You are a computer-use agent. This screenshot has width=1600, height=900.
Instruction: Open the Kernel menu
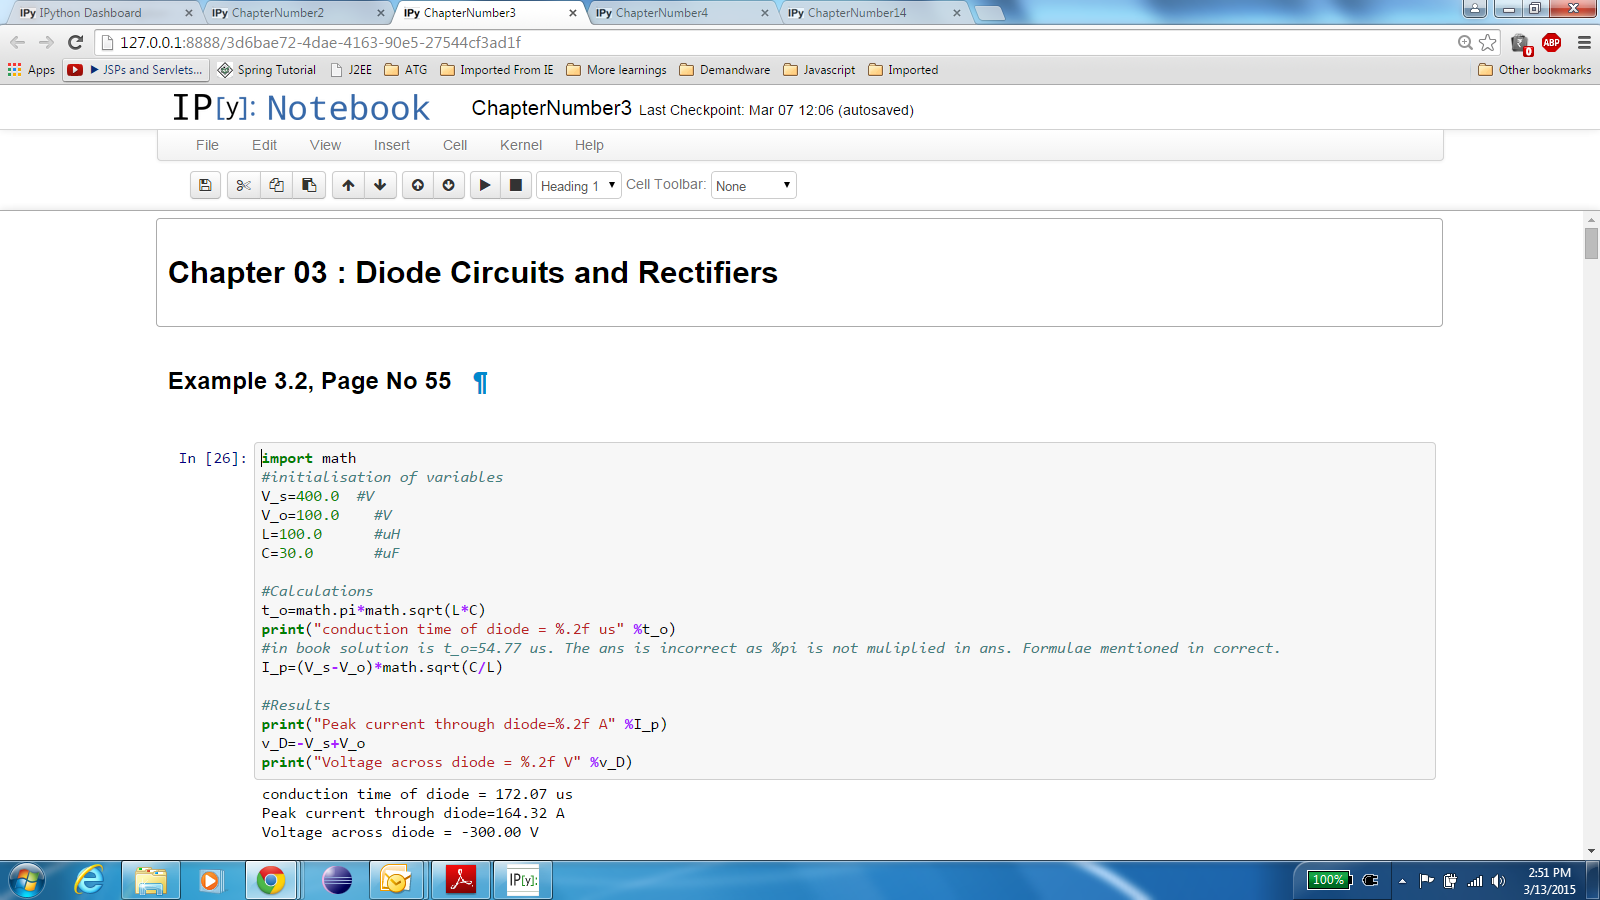tap(521, 145)
